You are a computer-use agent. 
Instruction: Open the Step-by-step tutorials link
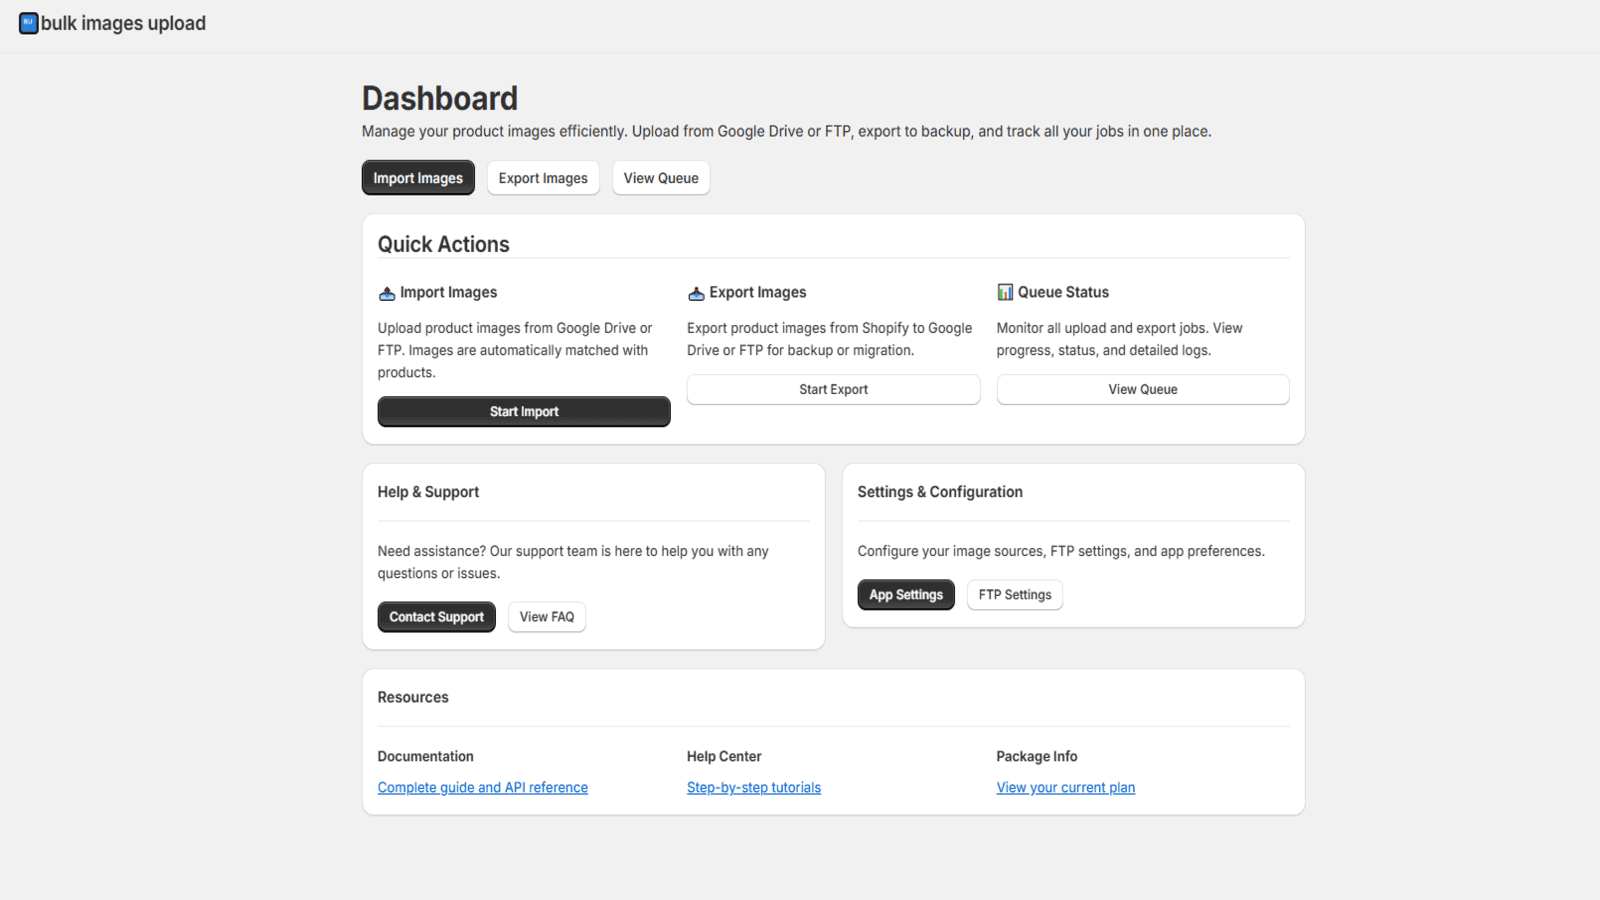point(754,787)
